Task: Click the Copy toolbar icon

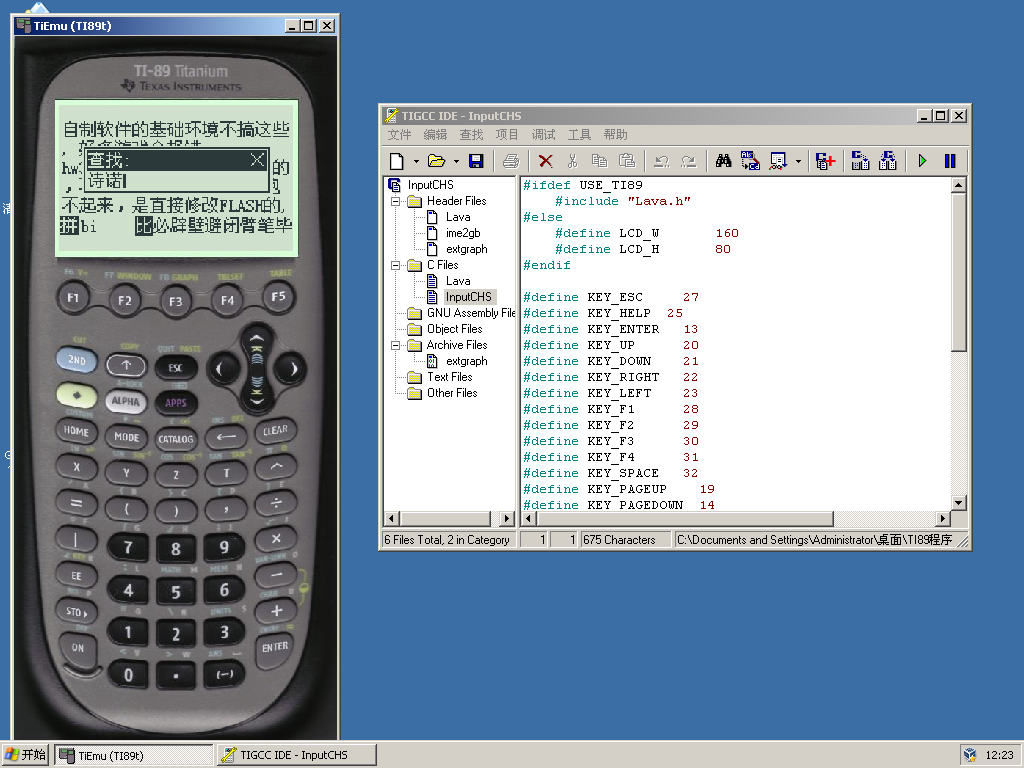Action: (x=599, y=161)
